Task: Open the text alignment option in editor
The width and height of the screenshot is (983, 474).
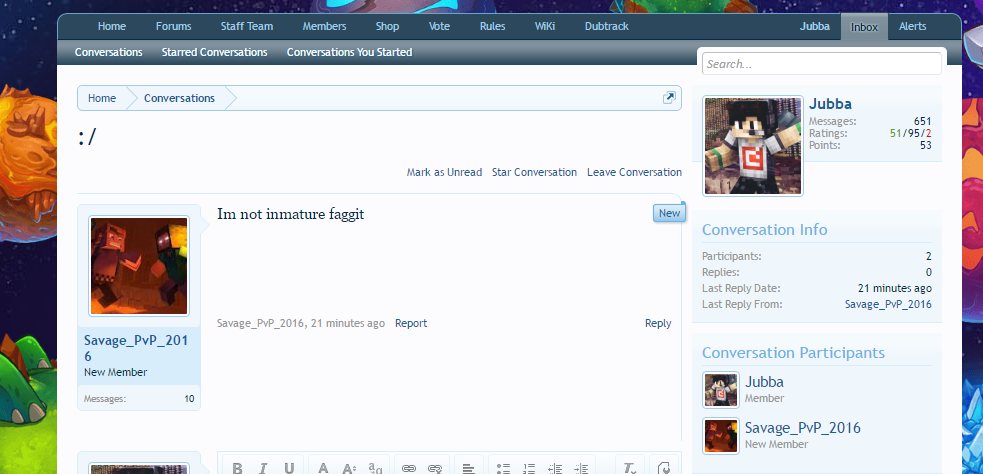Action: pyautogui.click(x=468, y=467)
